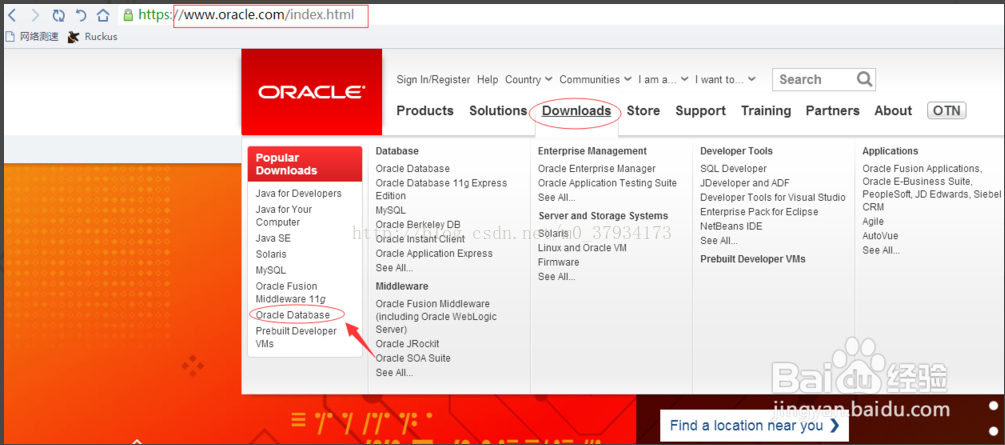The image size is (1005, 445).
Task: Open the Downloads menu
Action: pos(576,111)
